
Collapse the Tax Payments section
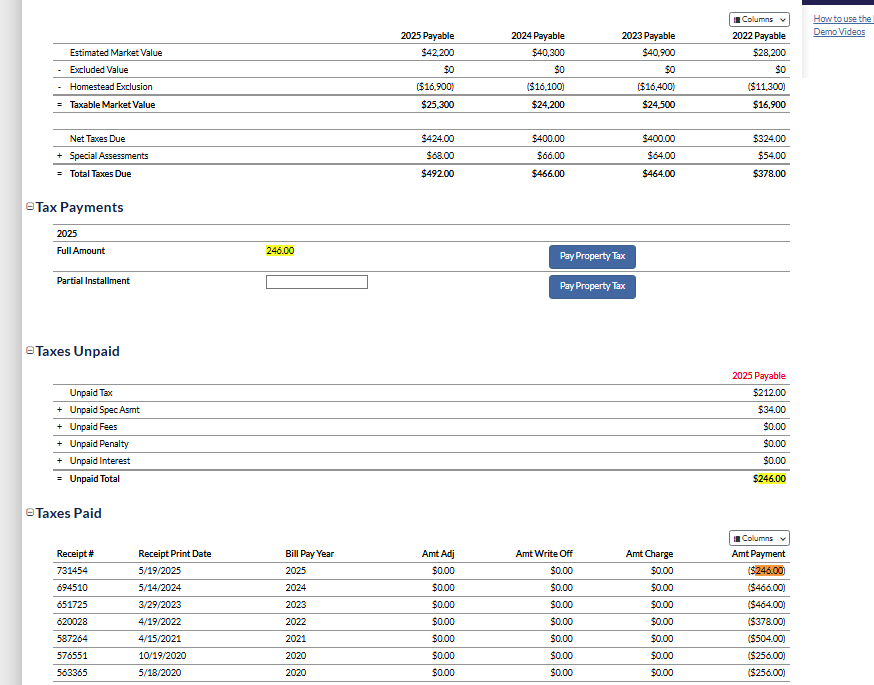29,208
